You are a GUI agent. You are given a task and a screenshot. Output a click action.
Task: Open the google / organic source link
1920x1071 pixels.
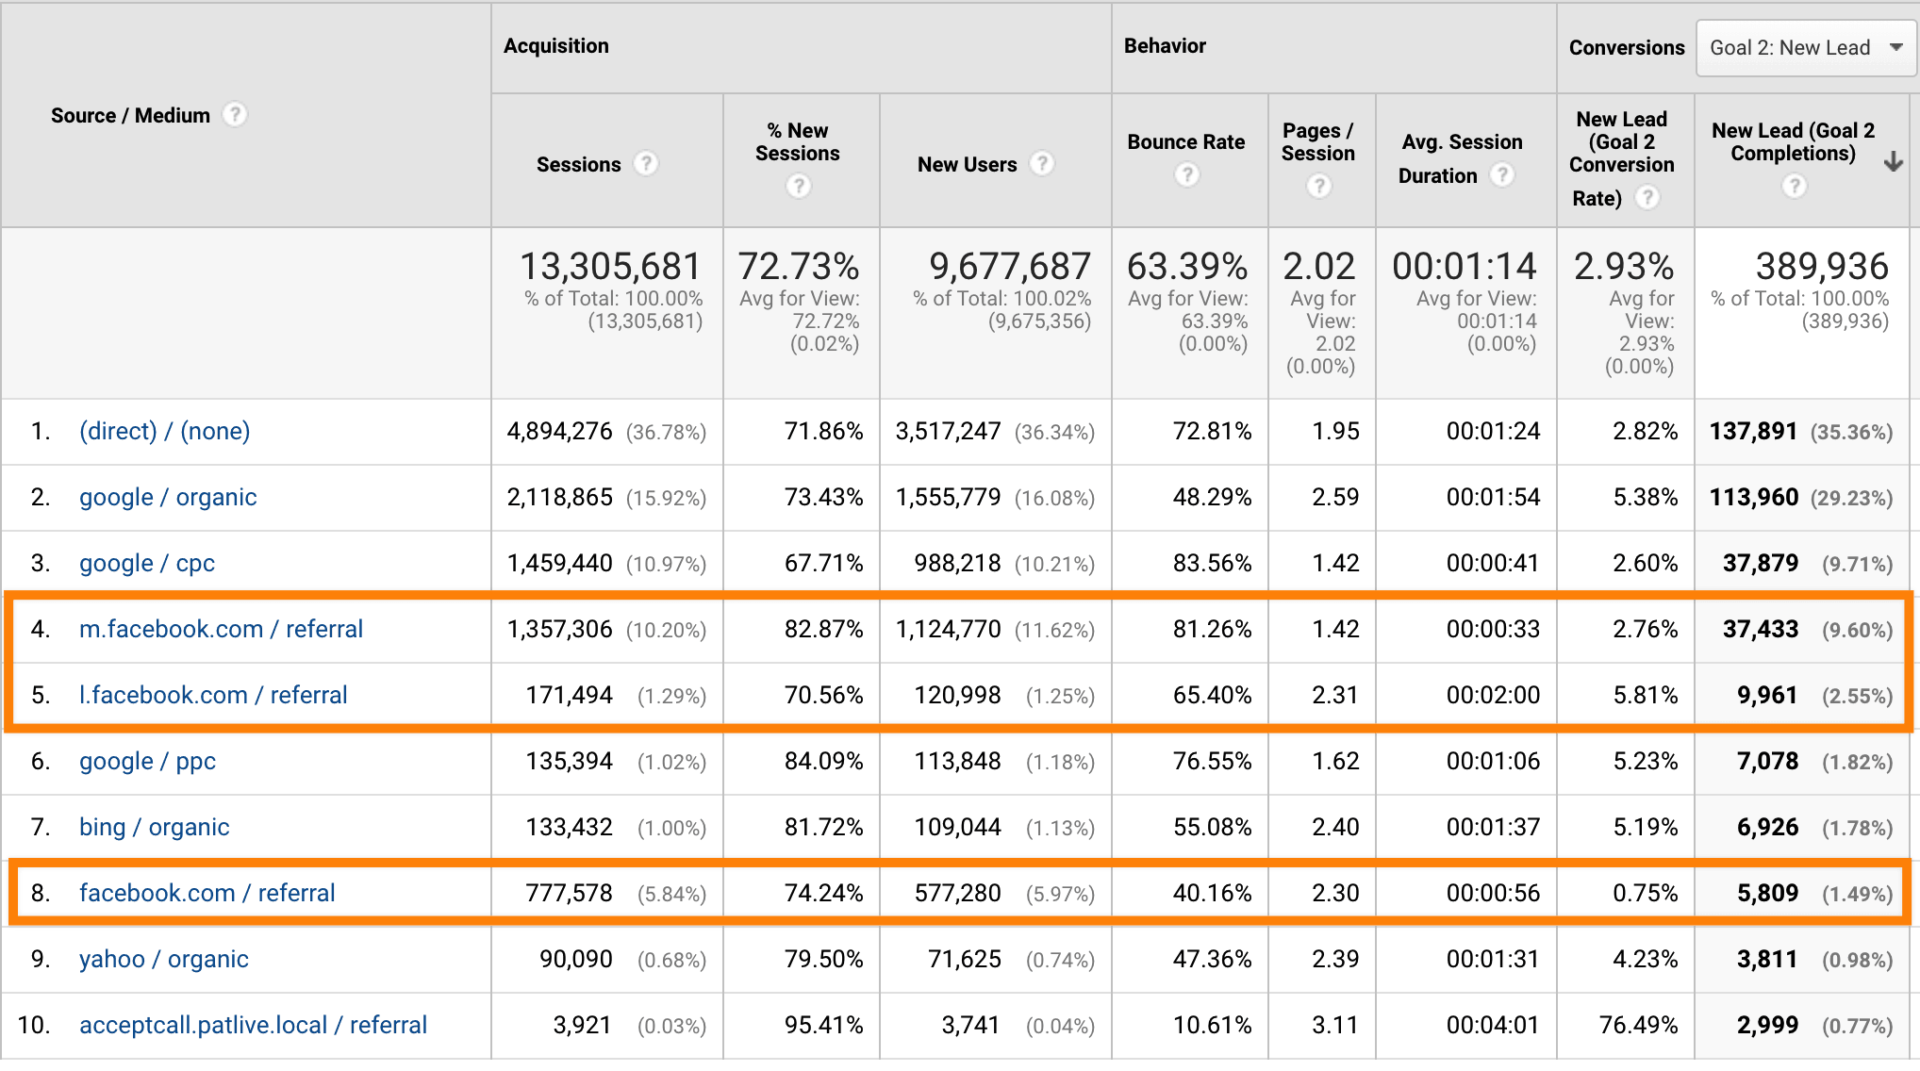(x=168, y=497)
